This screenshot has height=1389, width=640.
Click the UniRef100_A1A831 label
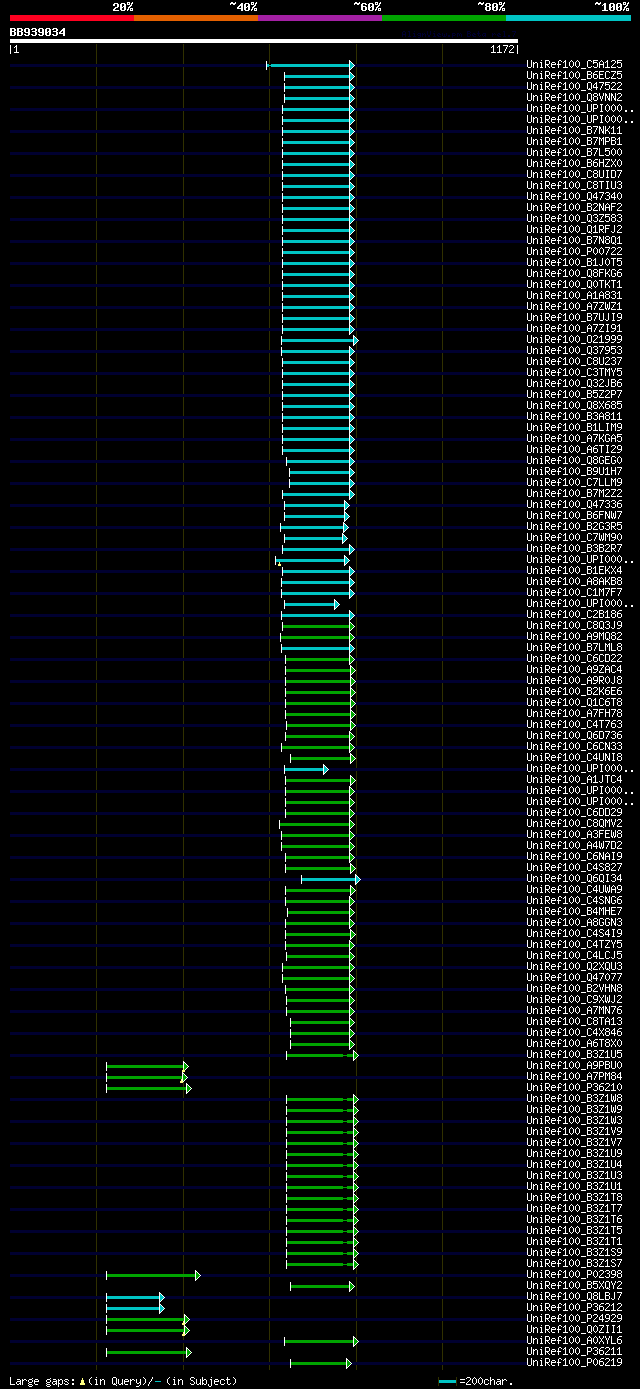(x=574, y=295)
